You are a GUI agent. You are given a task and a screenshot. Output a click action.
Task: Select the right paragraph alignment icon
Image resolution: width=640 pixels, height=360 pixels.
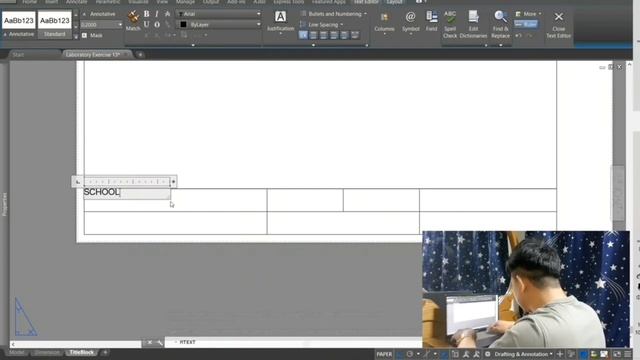(x=334, y=36)
